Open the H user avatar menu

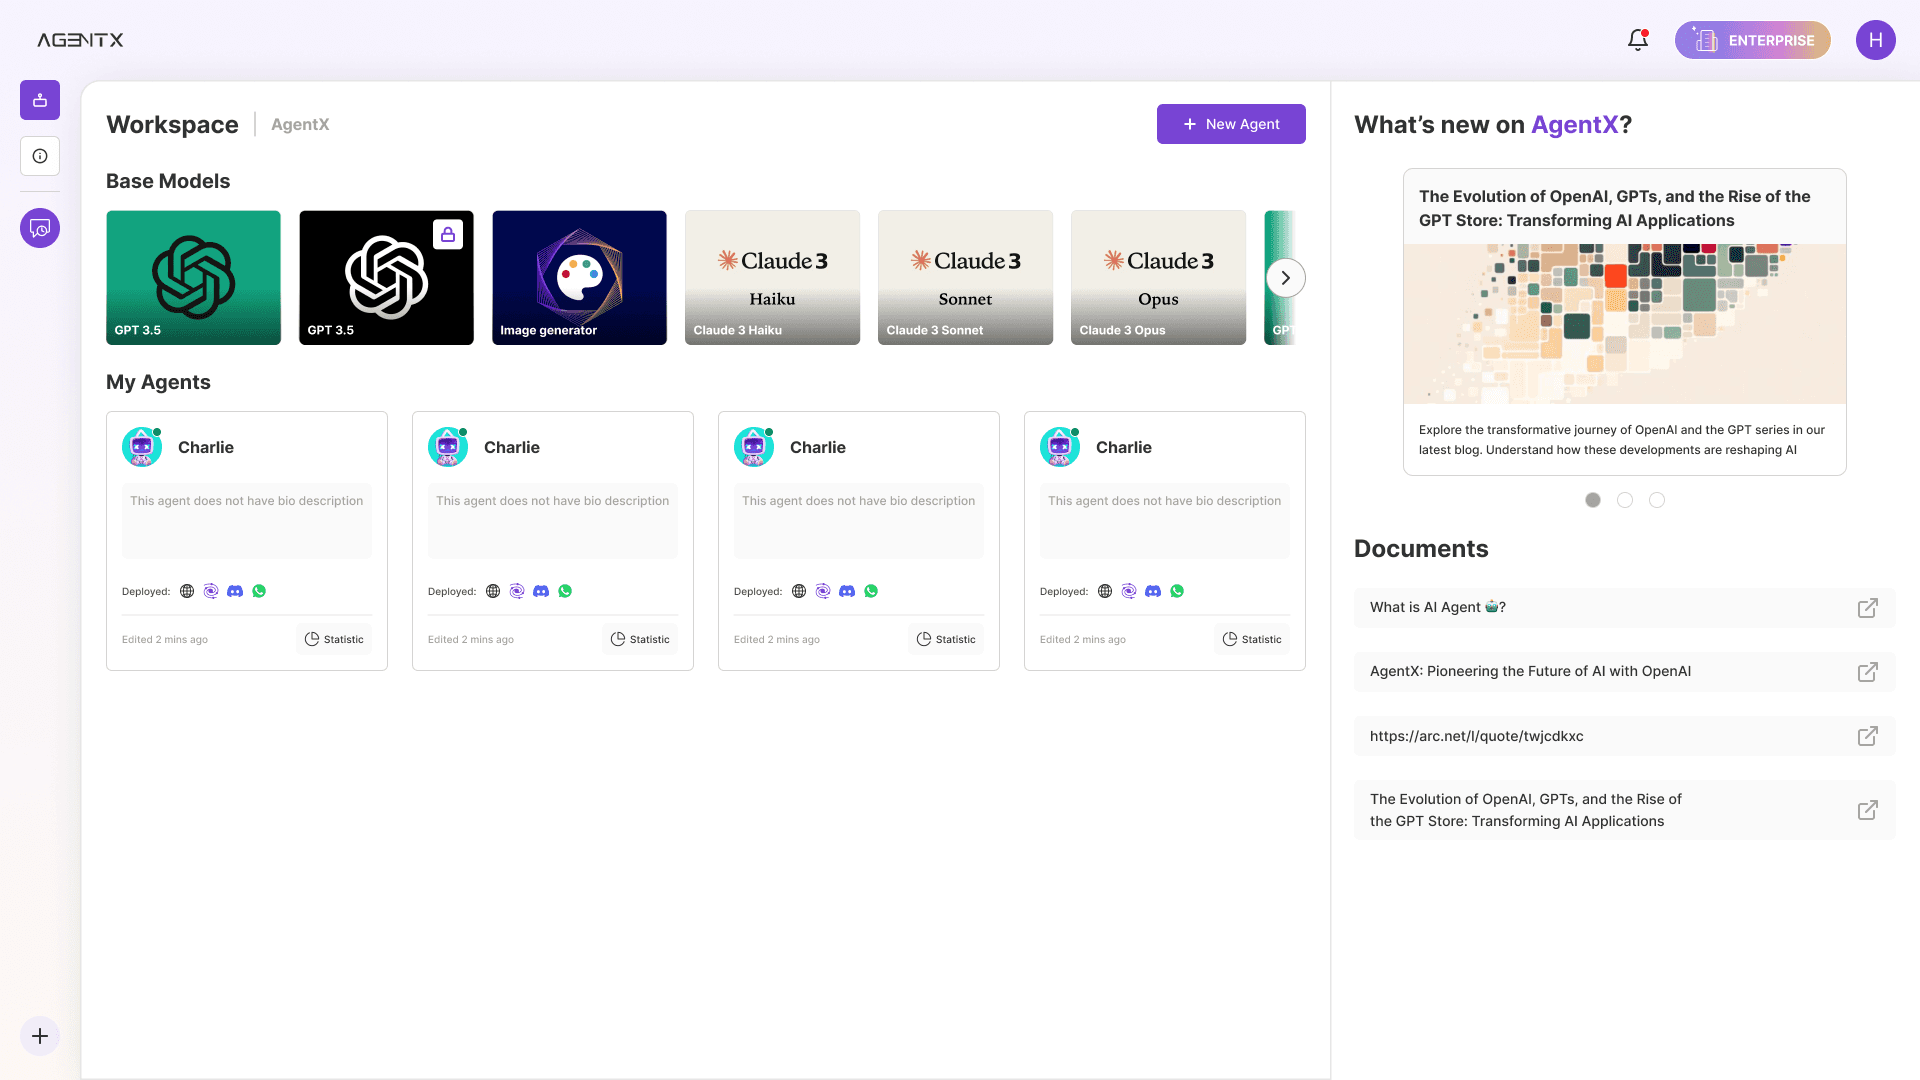[1875, 40]
